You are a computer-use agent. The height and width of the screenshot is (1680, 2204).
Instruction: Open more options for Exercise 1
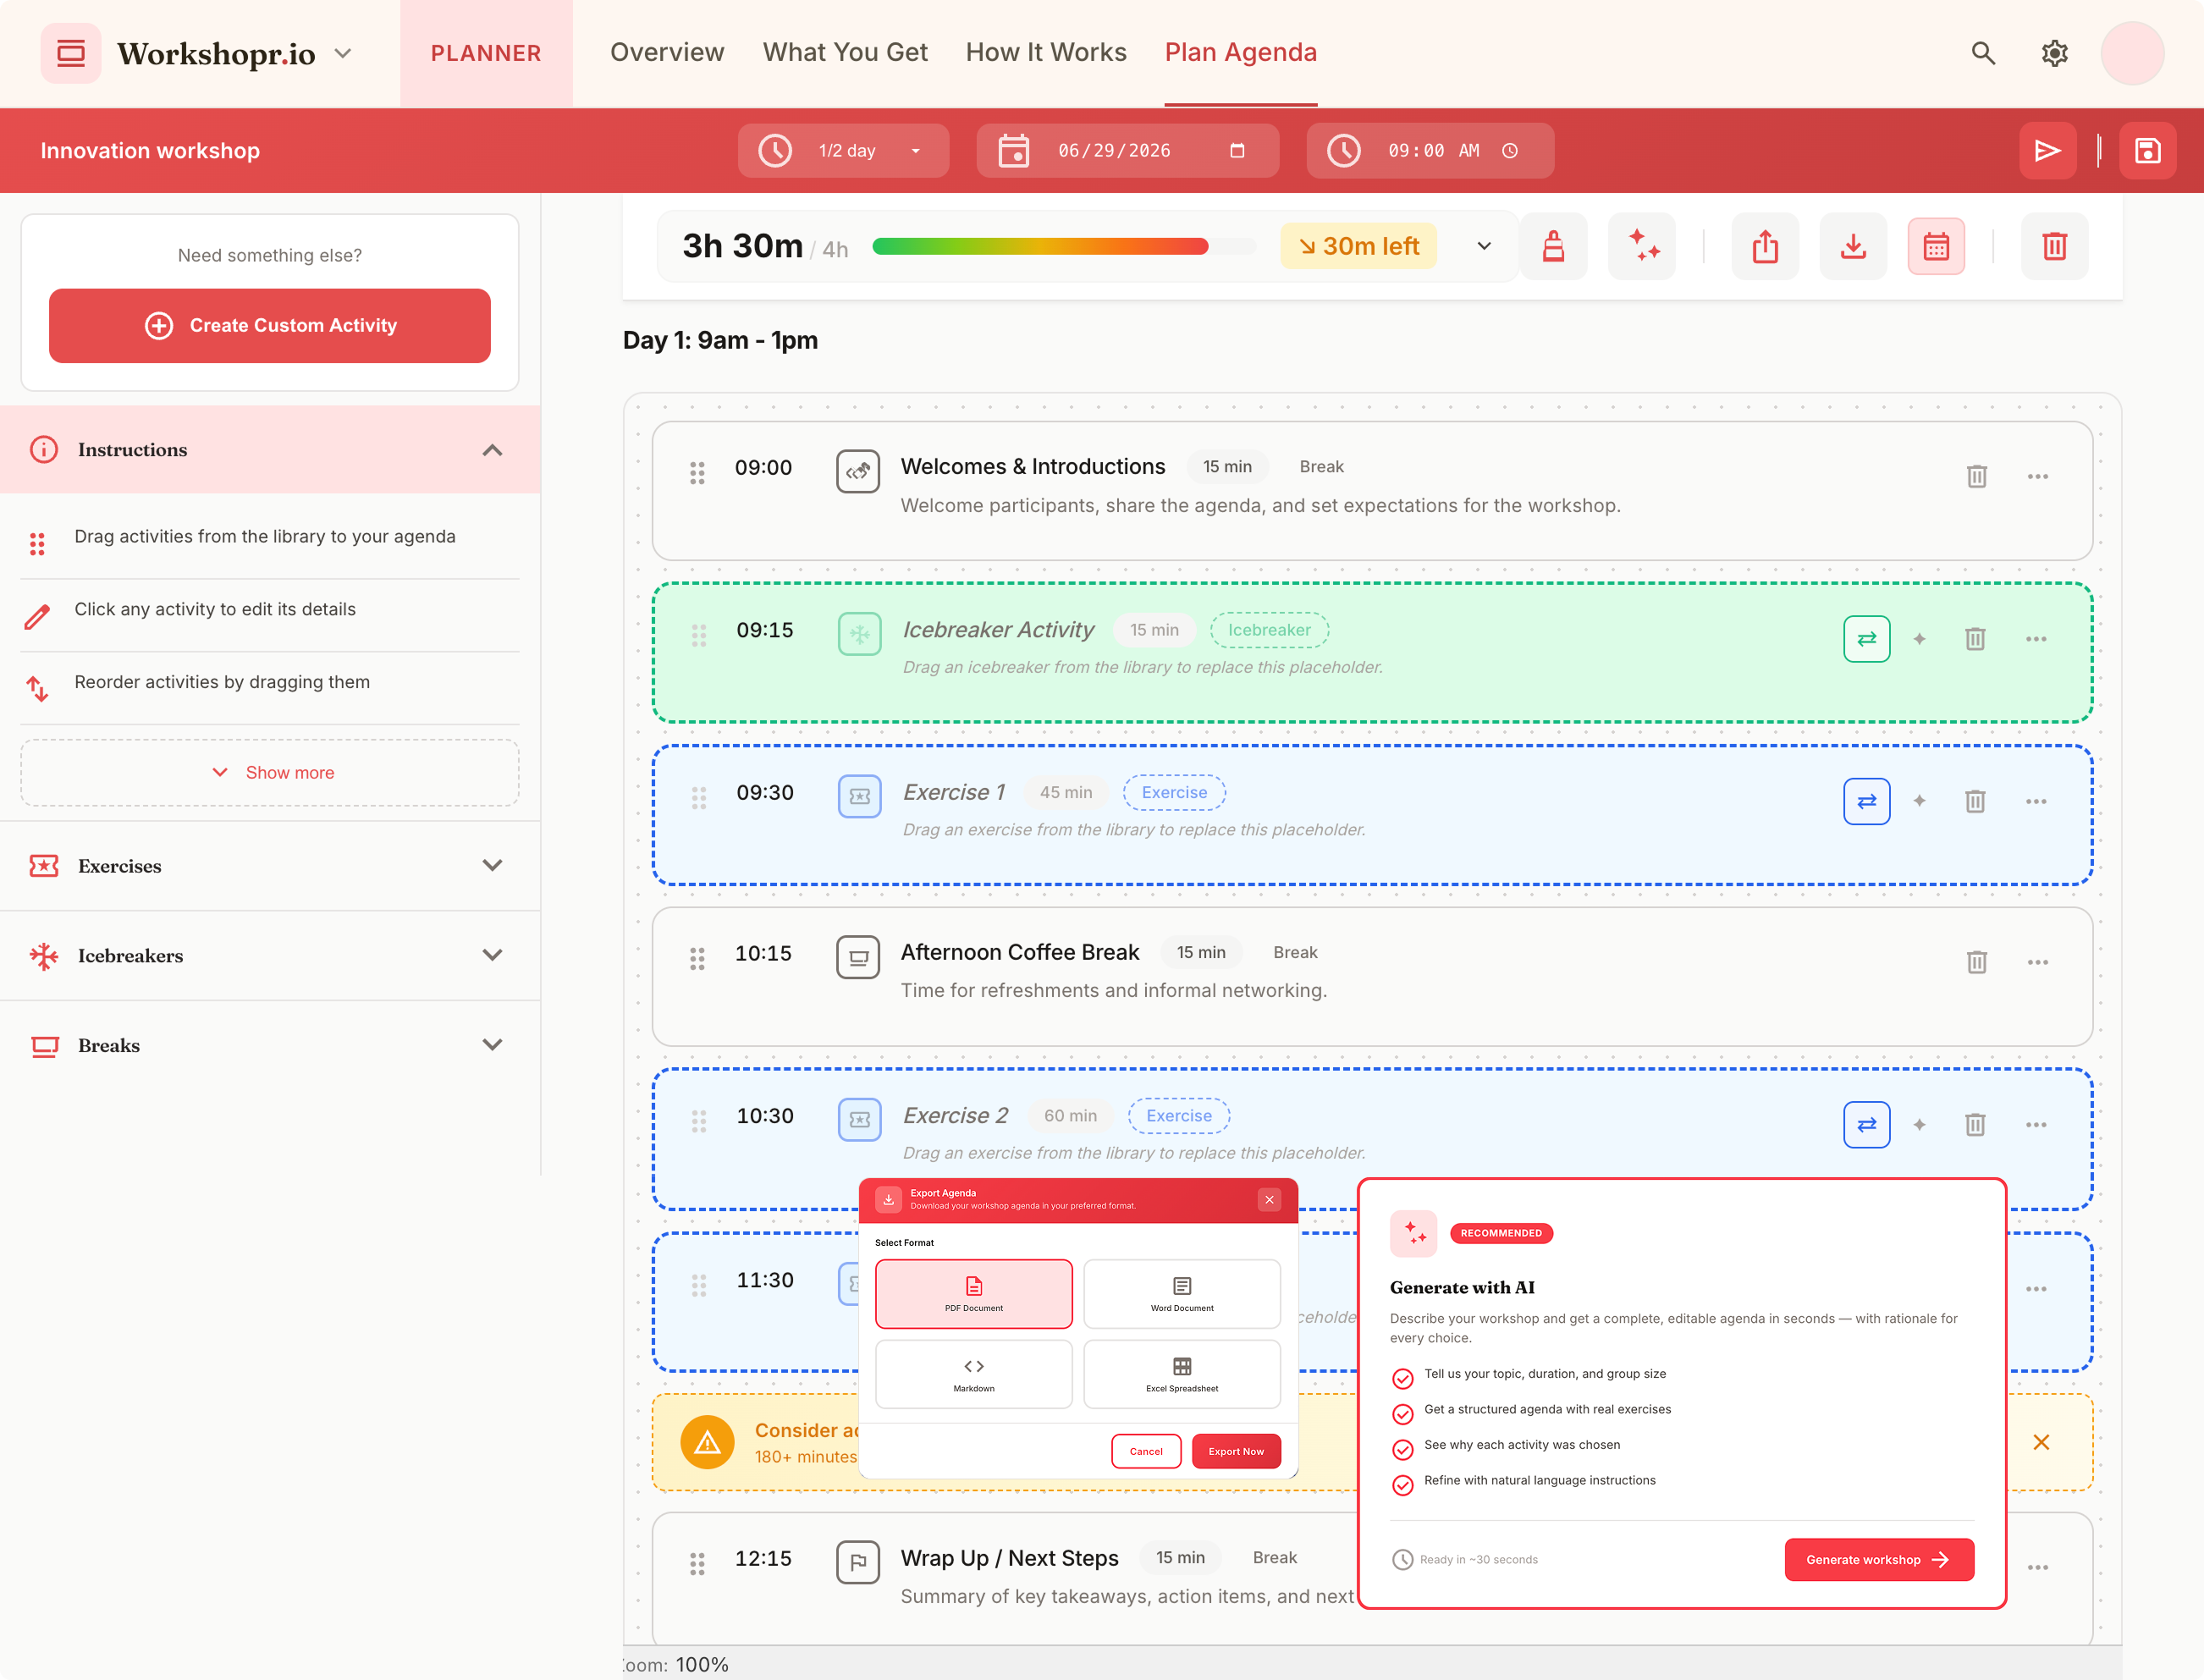point(2036,801)
